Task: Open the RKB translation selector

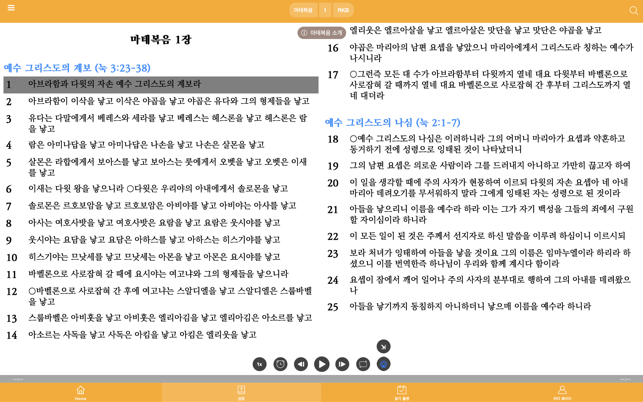Action: click(x=343, y=10)
